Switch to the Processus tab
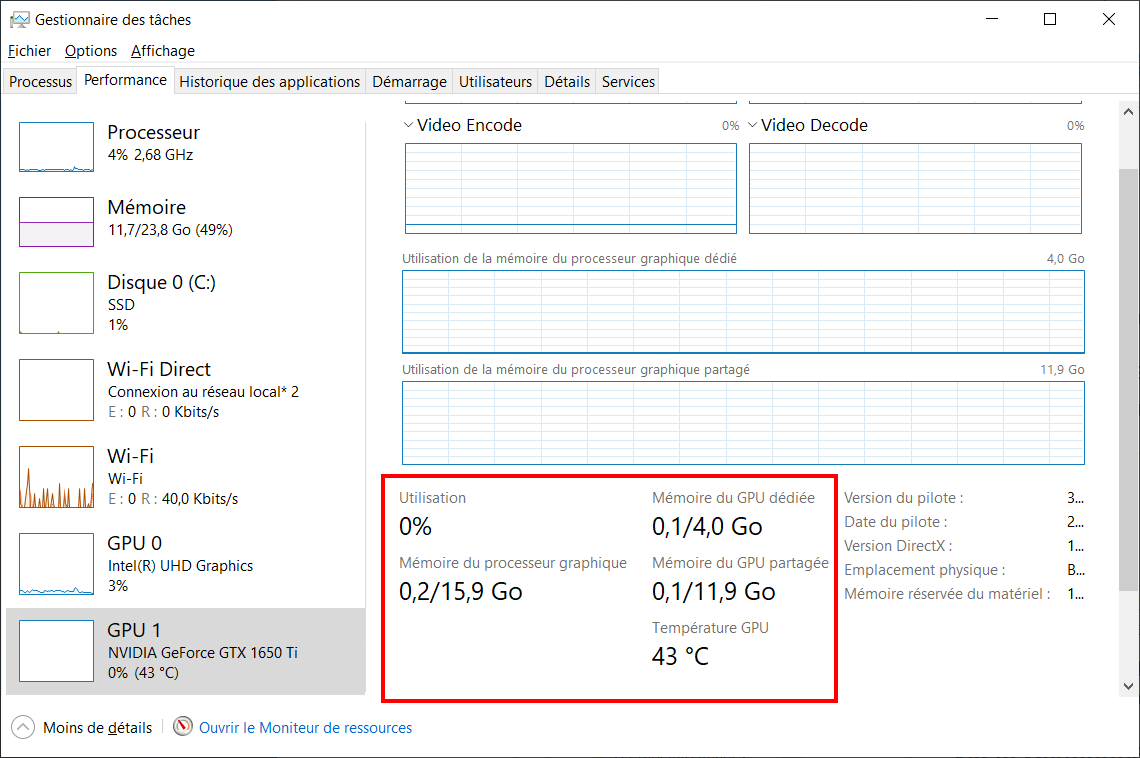1140x758 pixels. (41, 81)
